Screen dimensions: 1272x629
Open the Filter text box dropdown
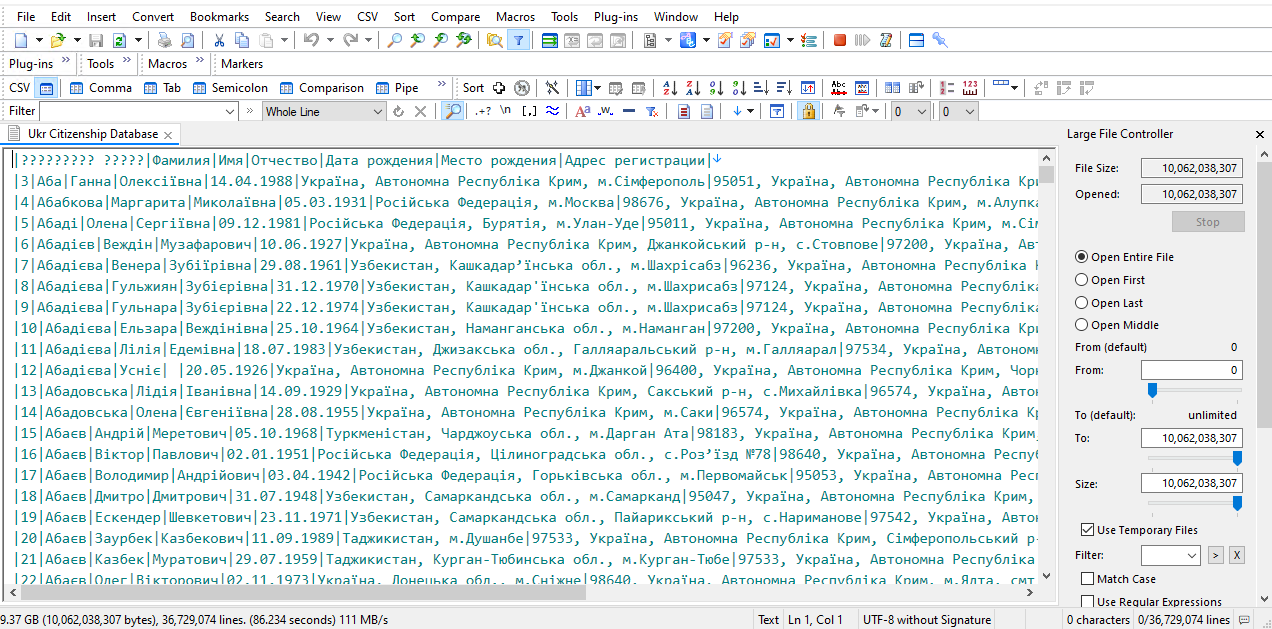coord(230,111)
